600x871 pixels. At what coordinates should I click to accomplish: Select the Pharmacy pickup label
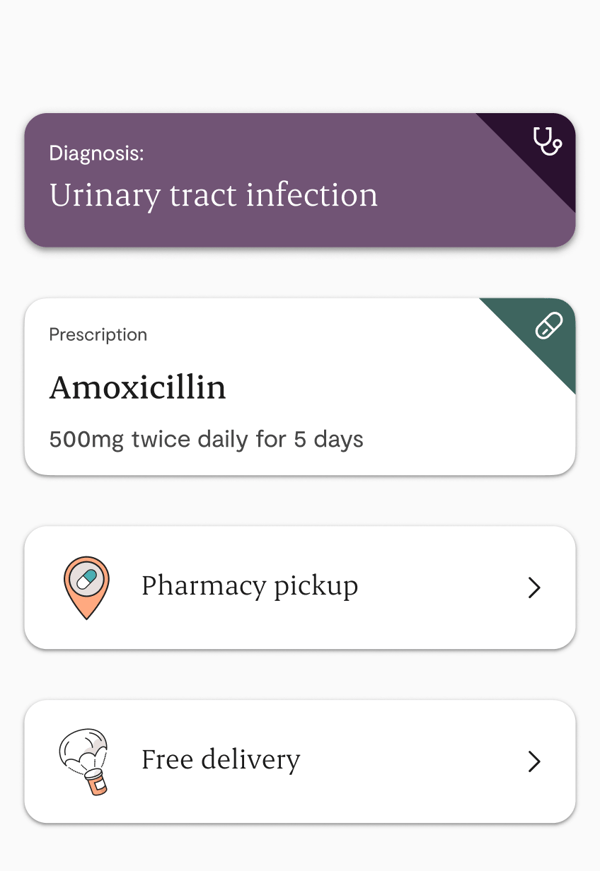point(249,586)
